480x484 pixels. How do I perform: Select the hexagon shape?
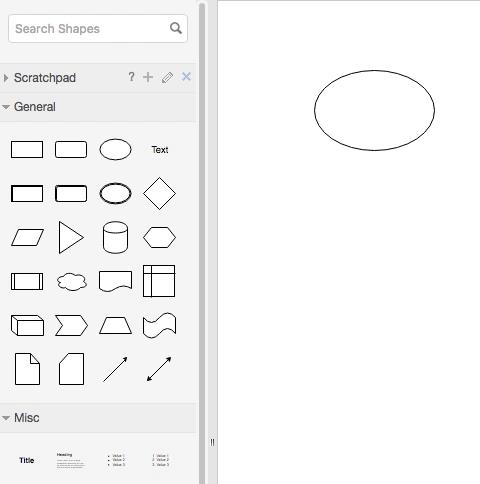(x=159, y=237)
